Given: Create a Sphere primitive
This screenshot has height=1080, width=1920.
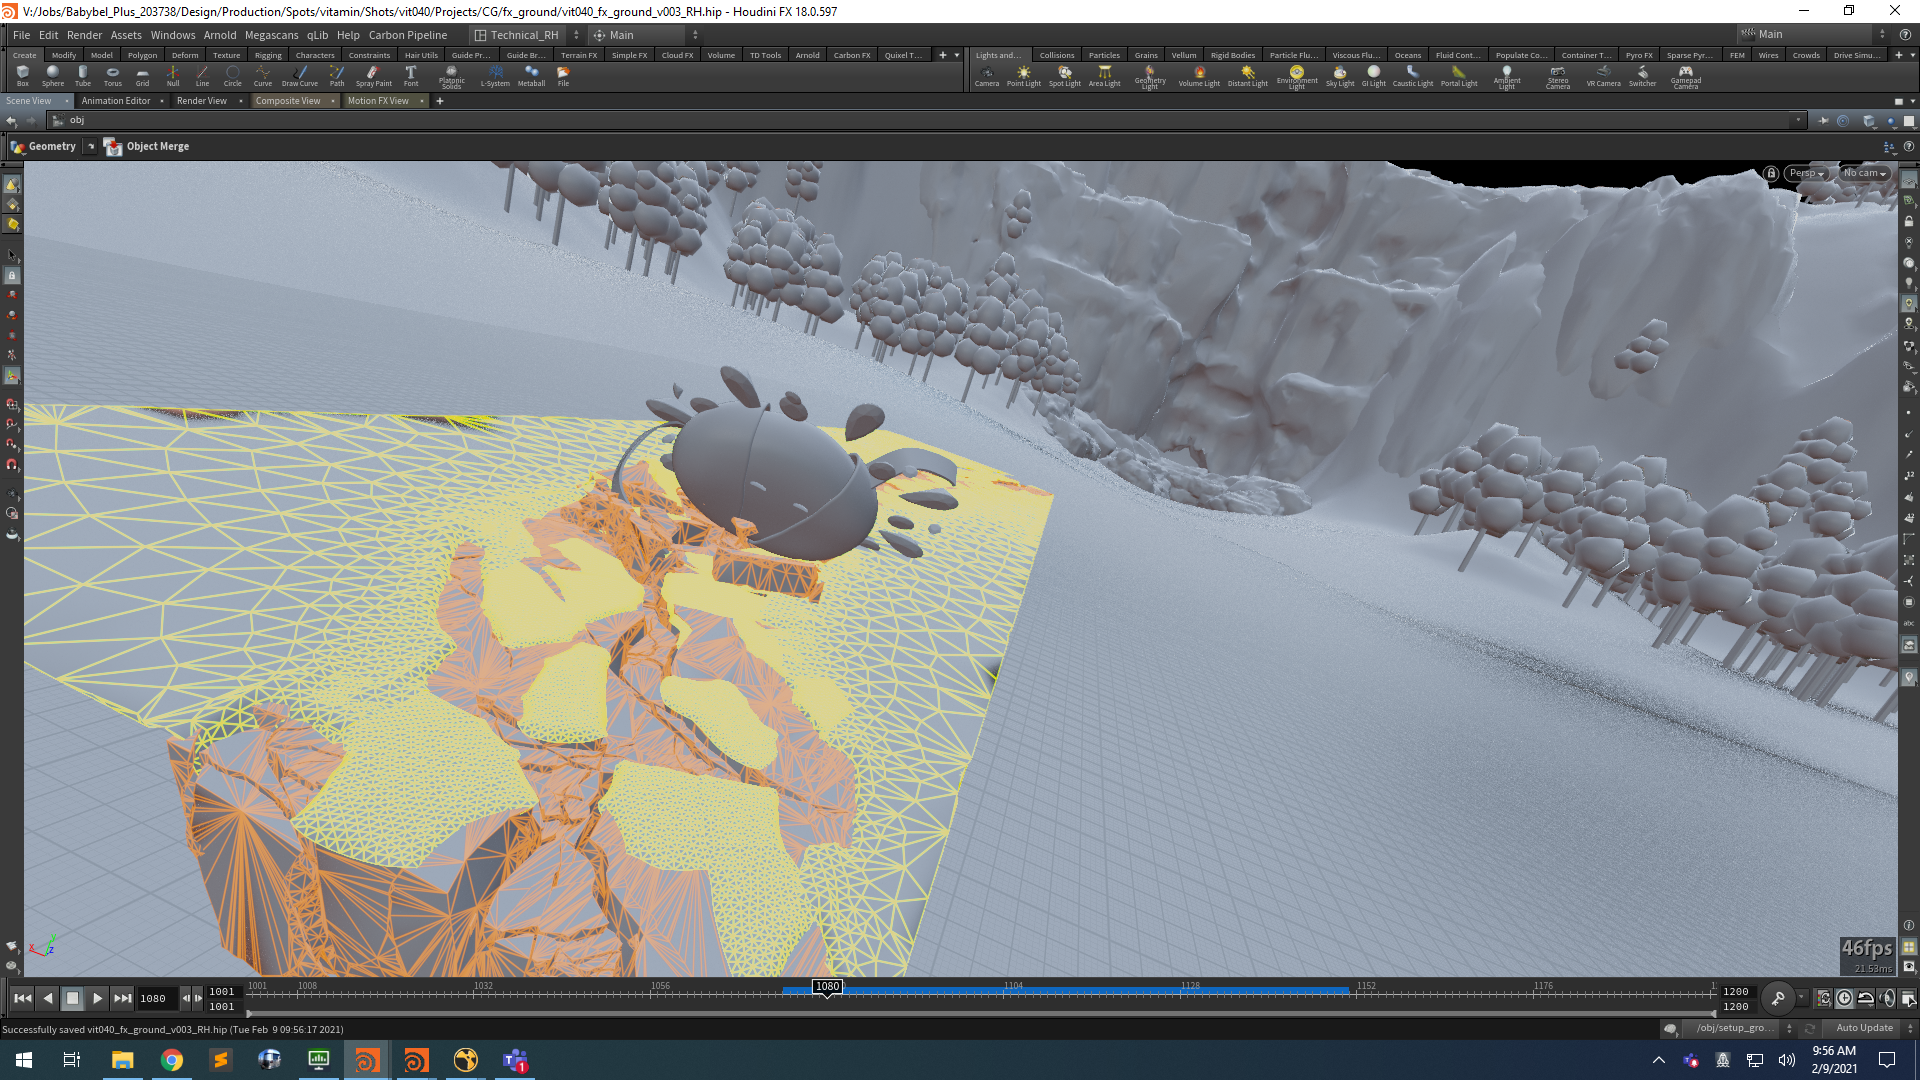Looking at the screenshot, I should 53,76.
